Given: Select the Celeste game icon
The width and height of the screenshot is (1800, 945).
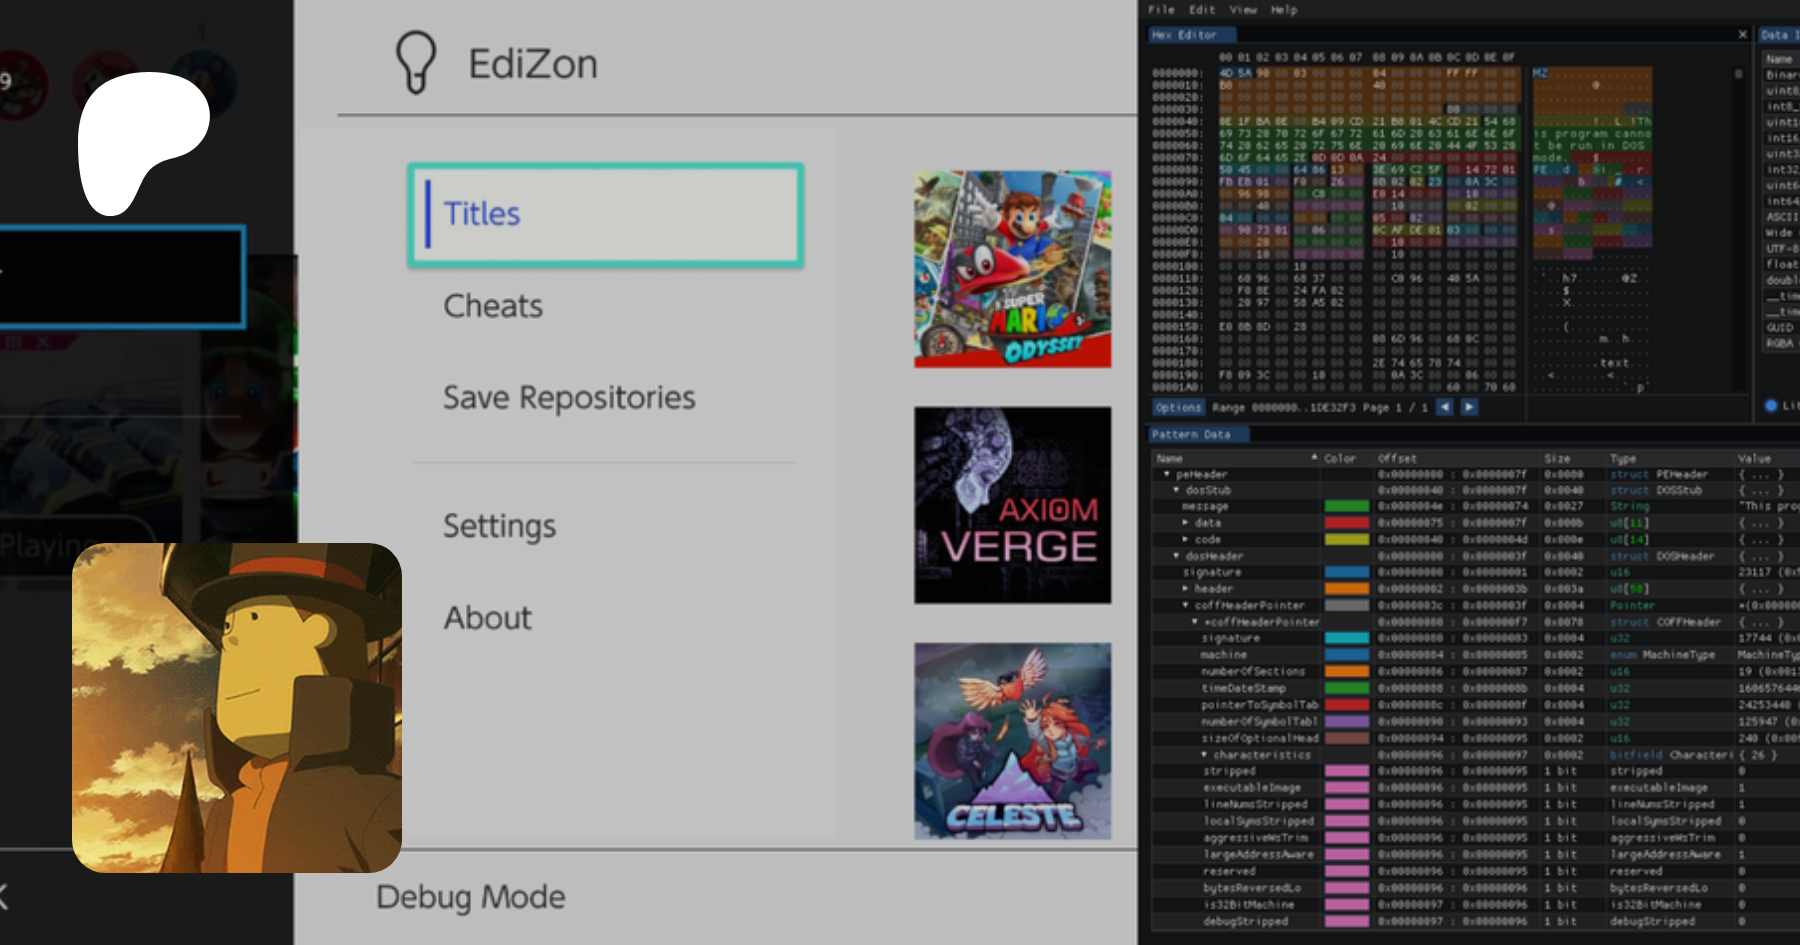Looking at the screenshot, I should [1012, 741].
